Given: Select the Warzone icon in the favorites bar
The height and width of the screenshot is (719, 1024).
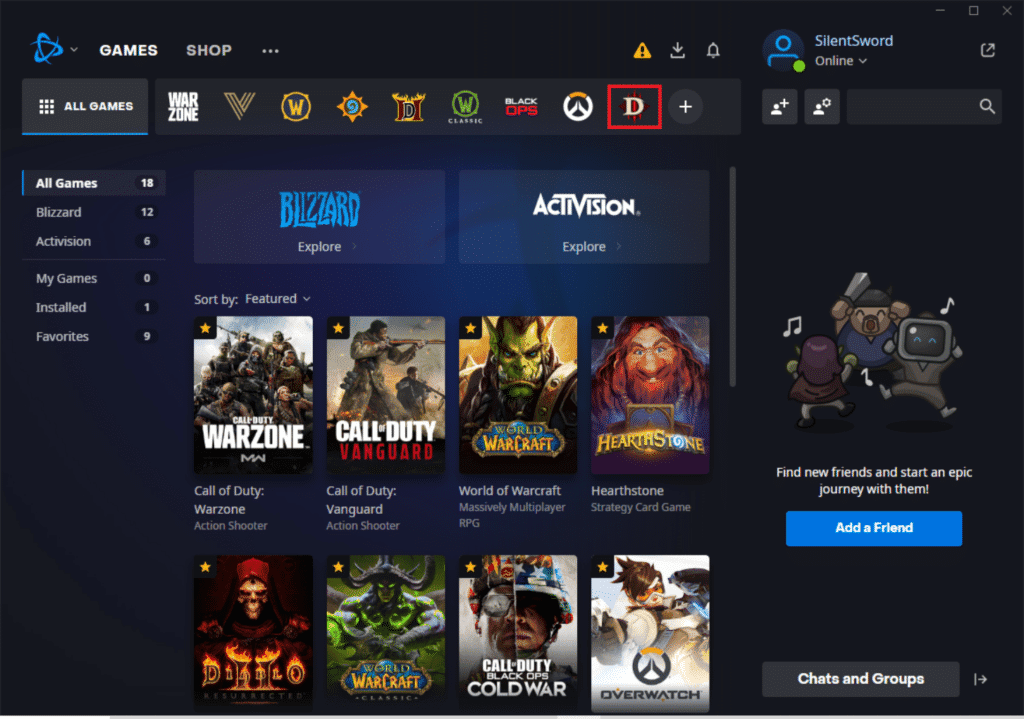Looking at the screenshot, I should [x=182, y=106].
